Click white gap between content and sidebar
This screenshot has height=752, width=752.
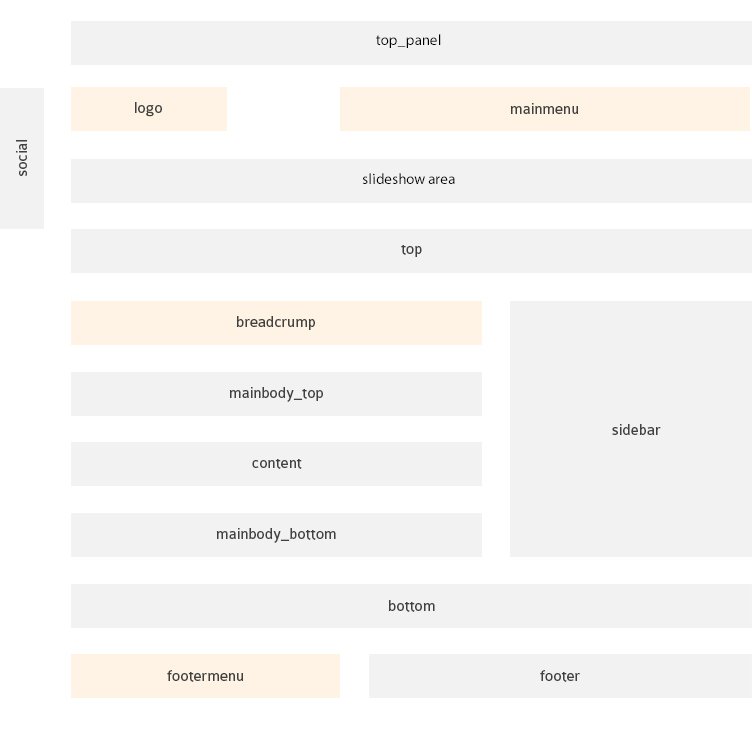(496, 464)
